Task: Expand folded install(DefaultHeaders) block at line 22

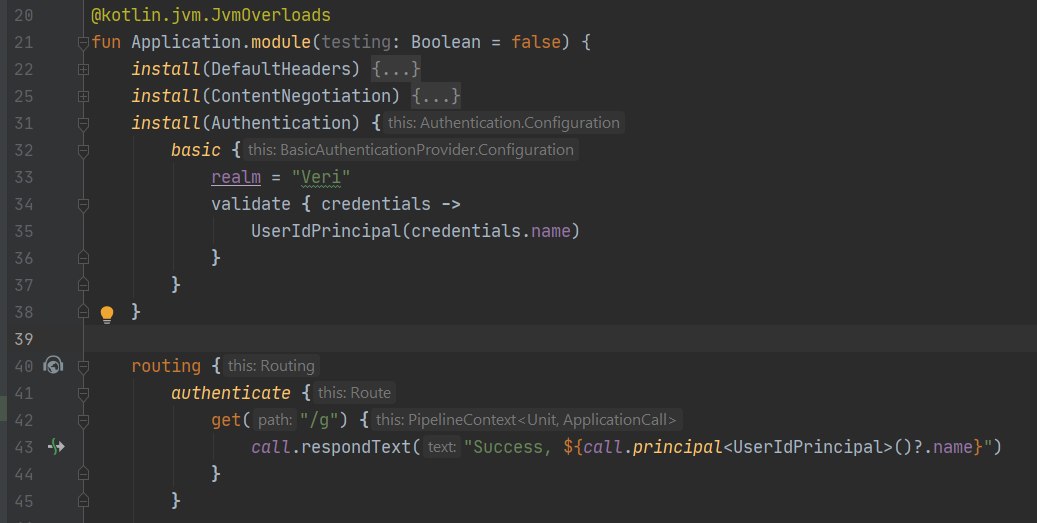Action: pos(83,69)
